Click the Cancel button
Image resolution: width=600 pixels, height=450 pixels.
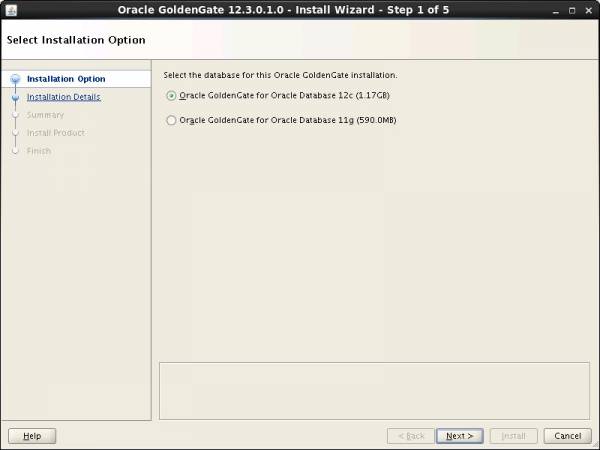567,436
